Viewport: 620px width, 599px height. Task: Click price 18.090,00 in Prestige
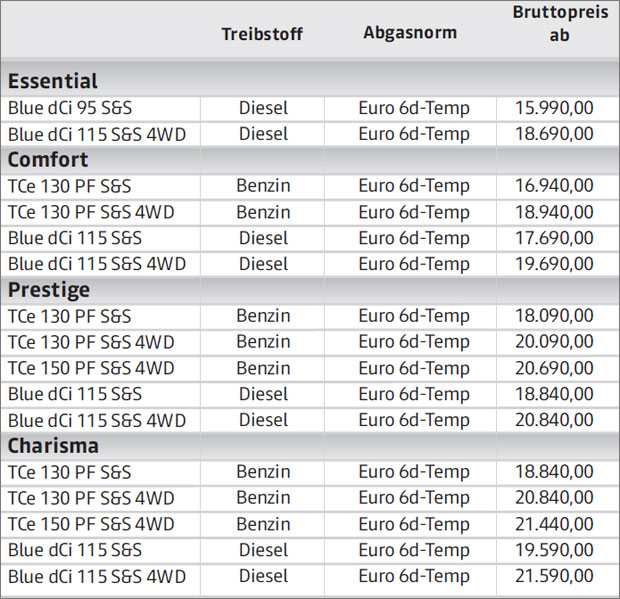tap(554, 316)
